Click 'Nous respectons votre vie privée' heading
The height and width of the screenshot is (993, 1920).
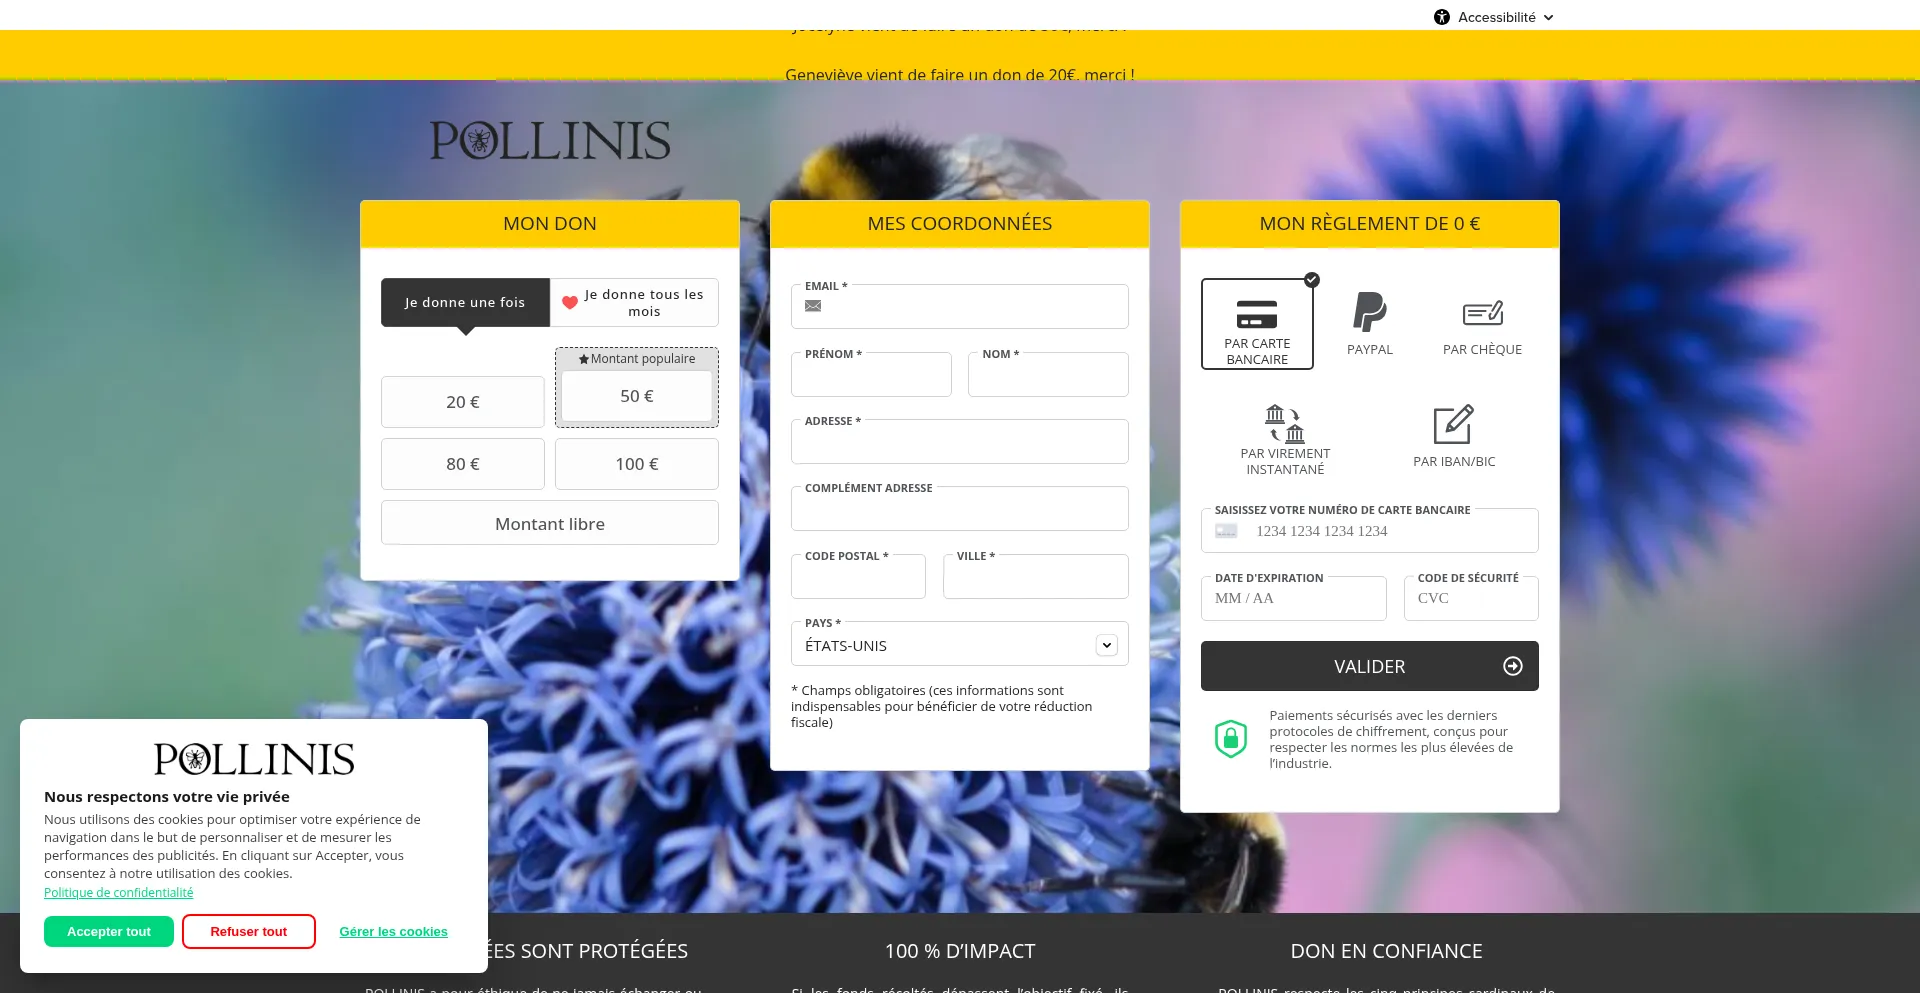point(167,797)
